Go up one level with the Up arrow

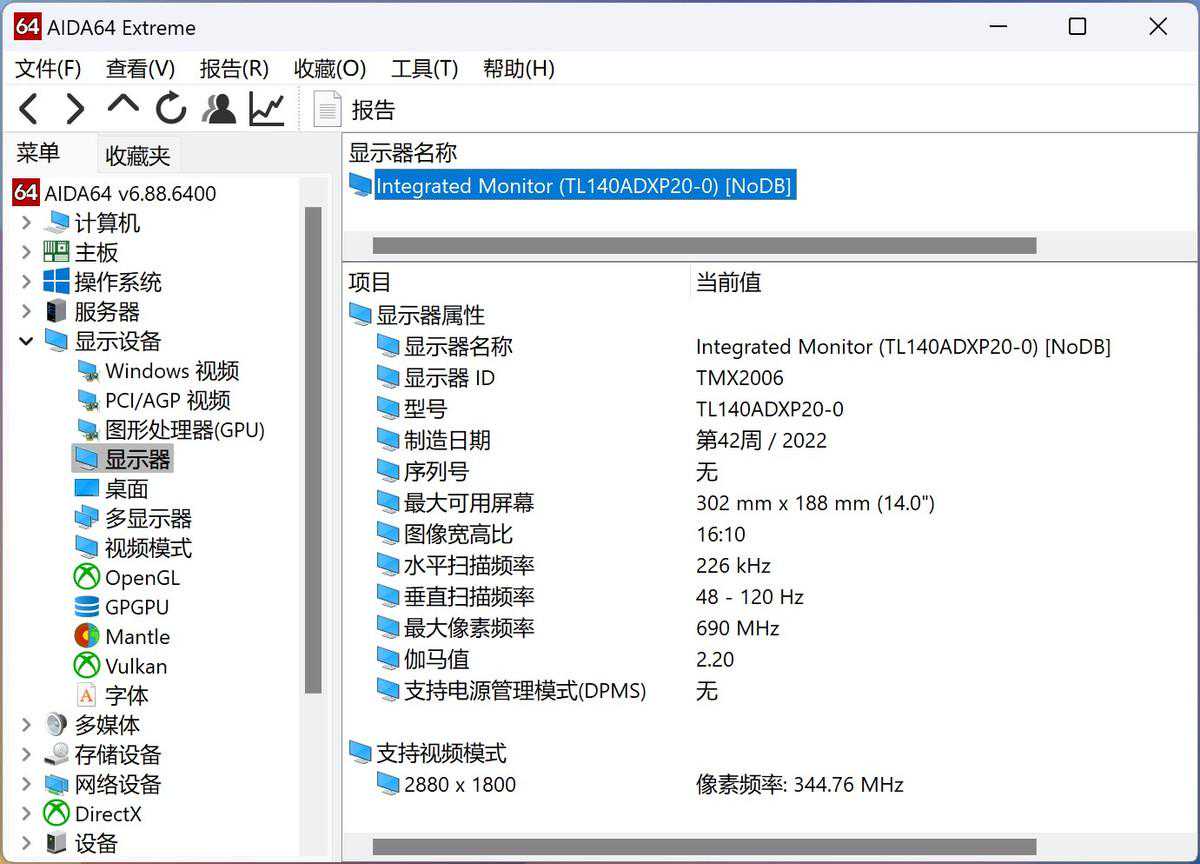123,106
